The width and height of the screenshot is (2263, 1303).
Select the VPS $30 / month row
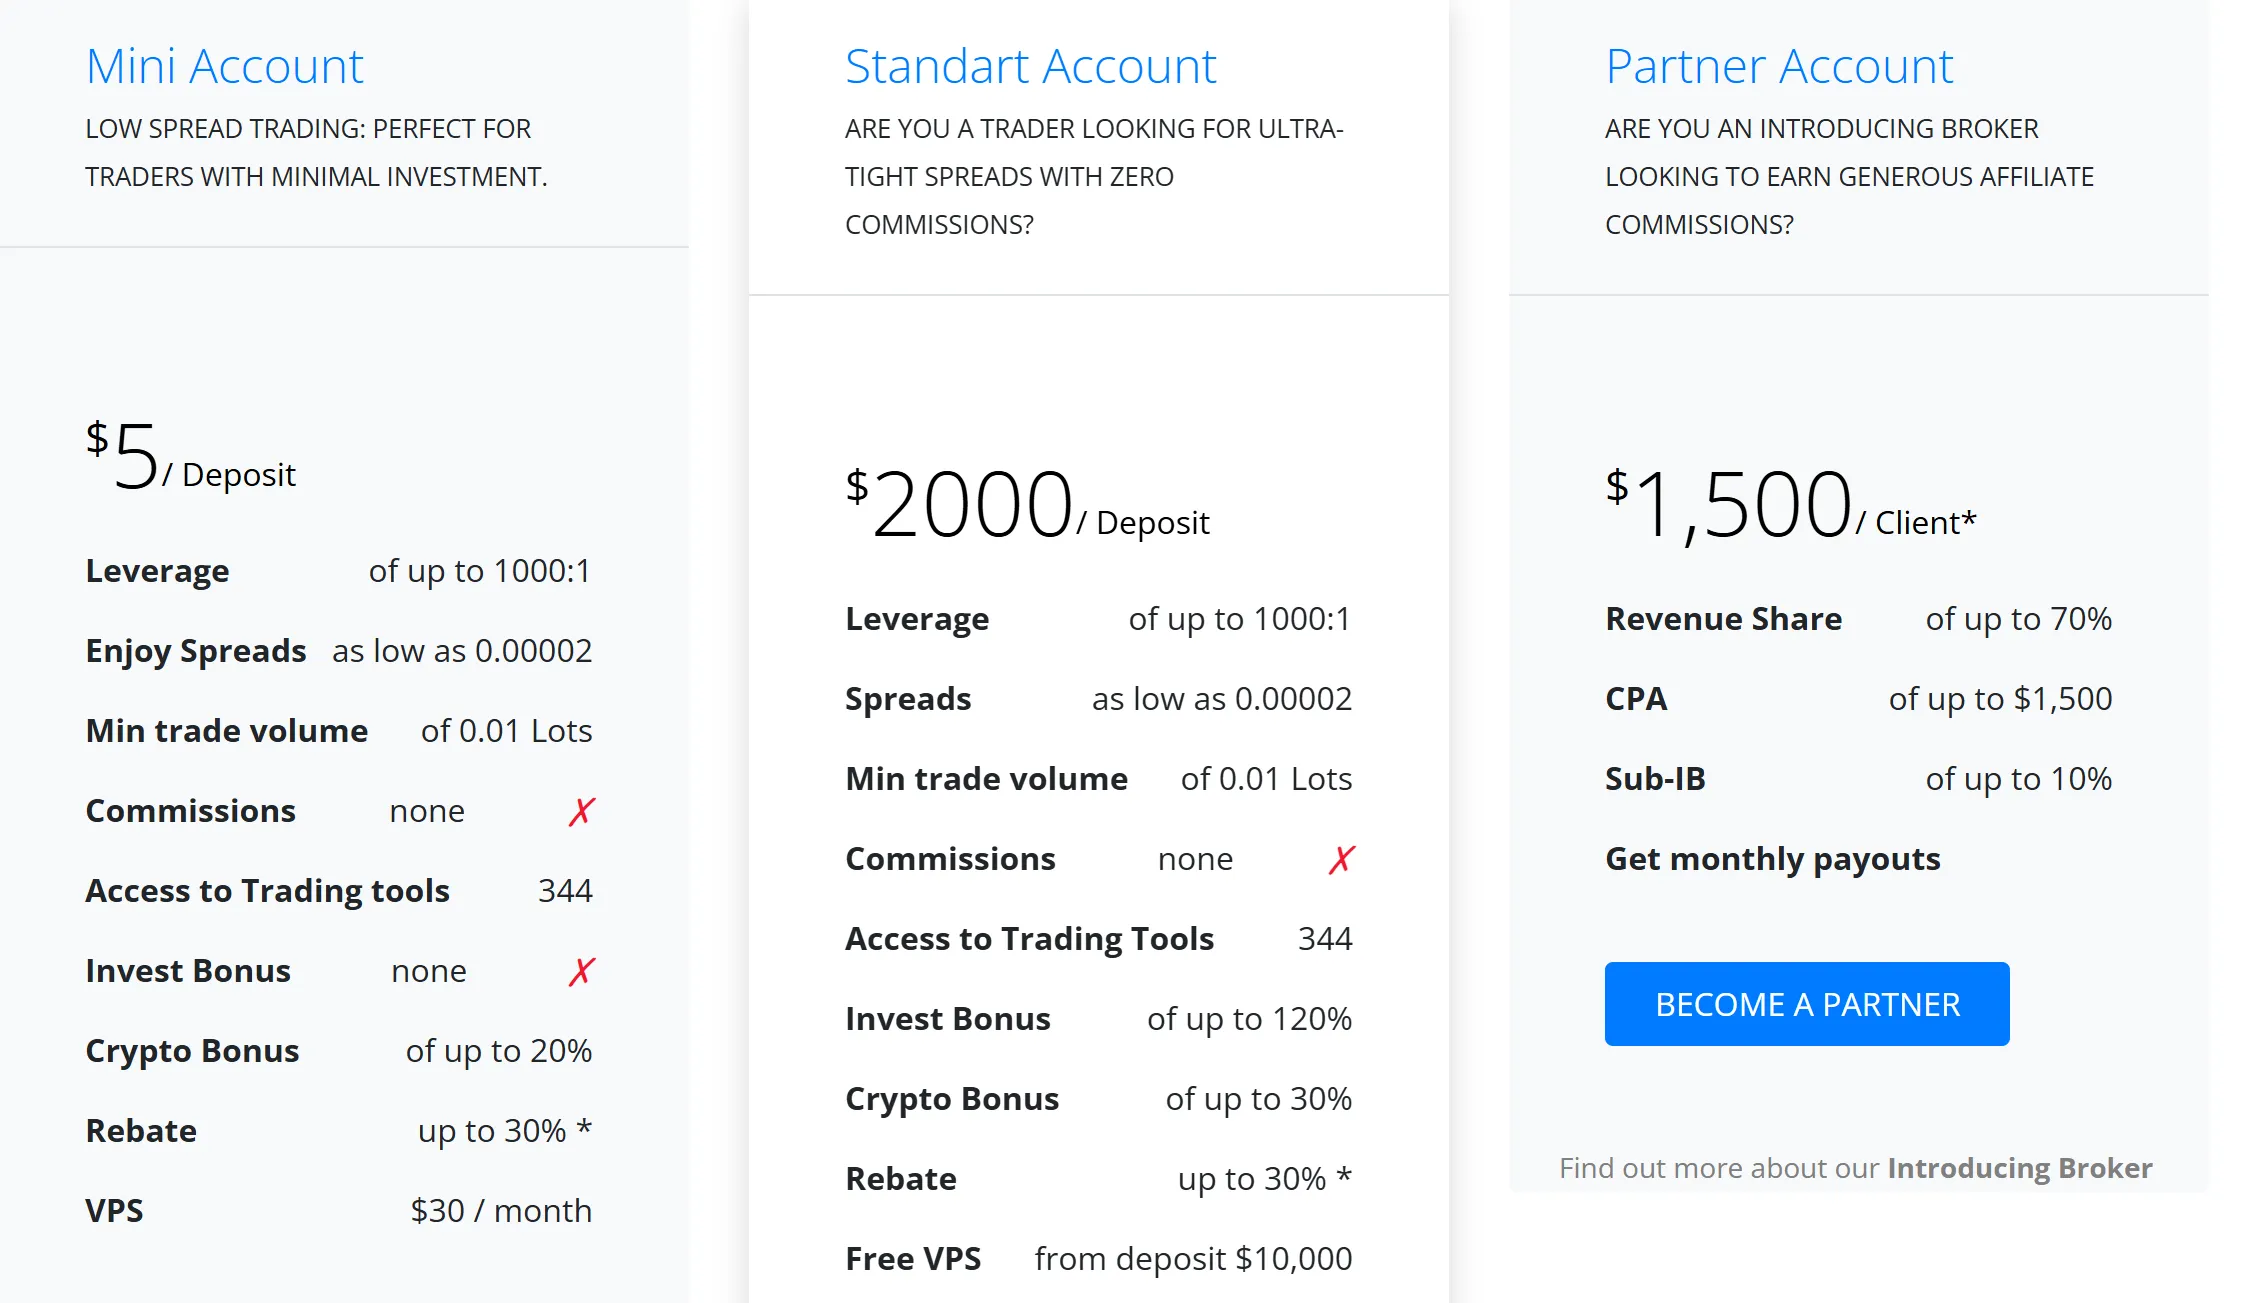tap(339, 1211)
